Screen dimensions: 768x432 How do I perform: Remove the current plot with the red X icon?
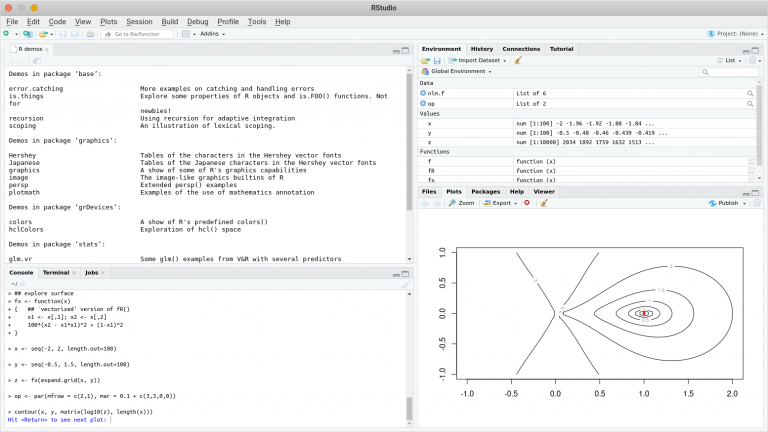point(527,203)
